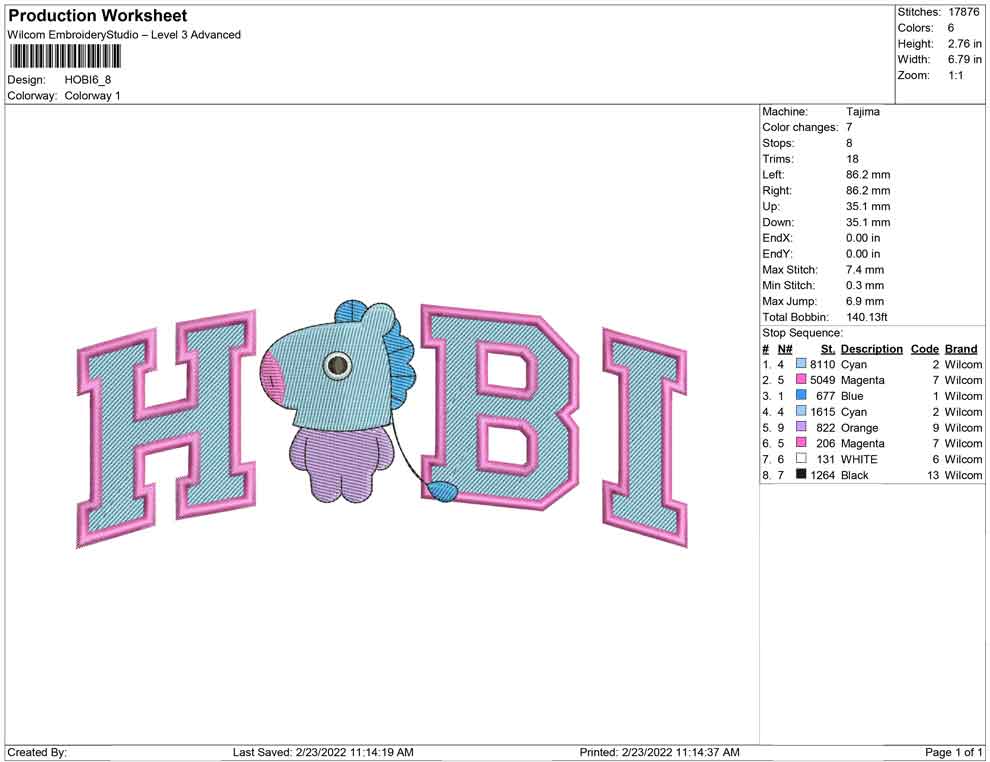Click the magenta swatch for stitch 206
Screen dimensions: 990x762
801,443
